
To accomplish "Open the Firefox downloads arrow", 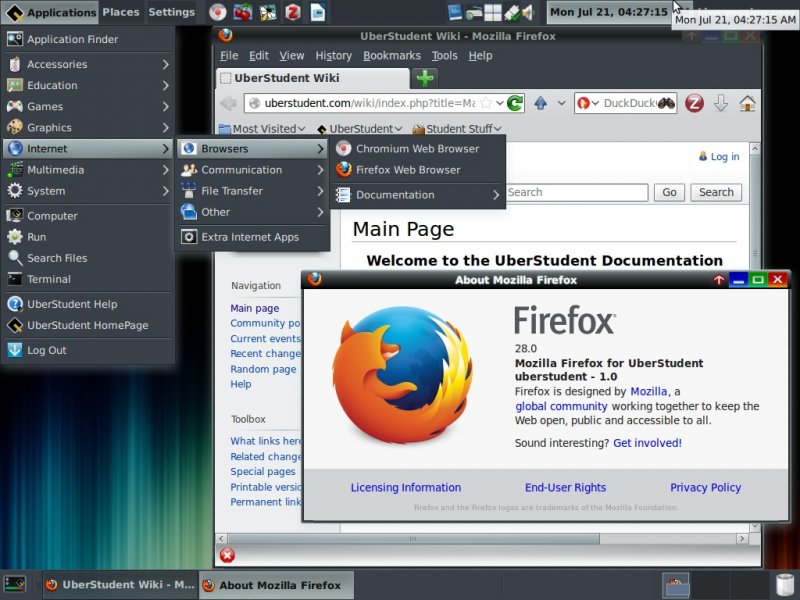I will point(720,104).
